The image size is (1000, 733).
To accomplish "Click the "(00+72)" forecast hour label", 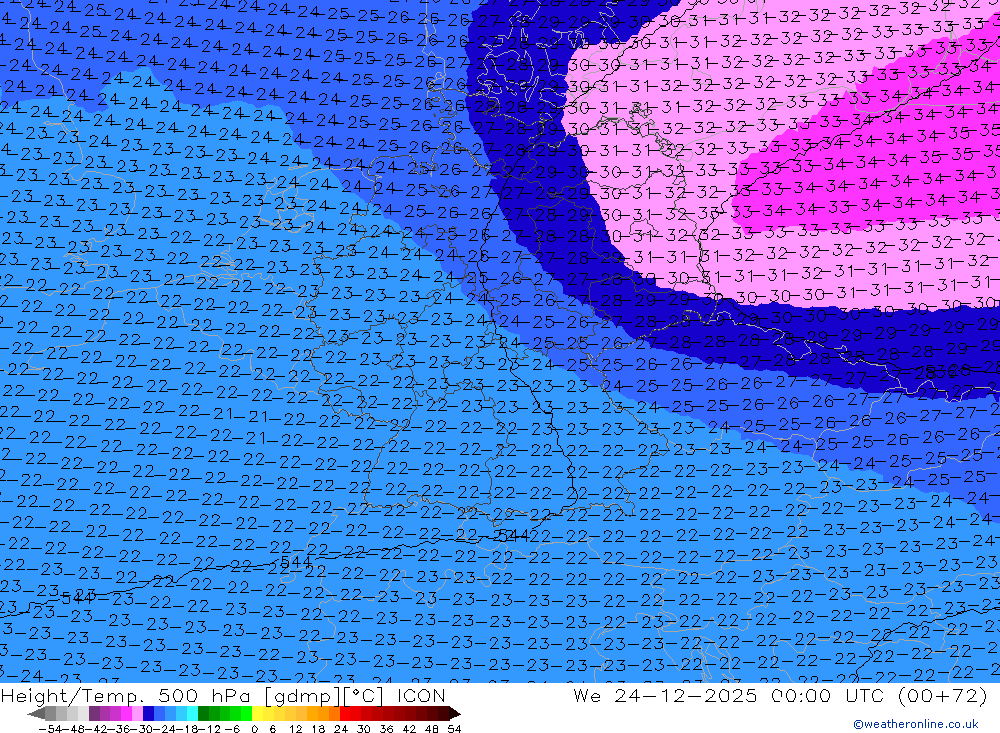I will tap(942, 695).
